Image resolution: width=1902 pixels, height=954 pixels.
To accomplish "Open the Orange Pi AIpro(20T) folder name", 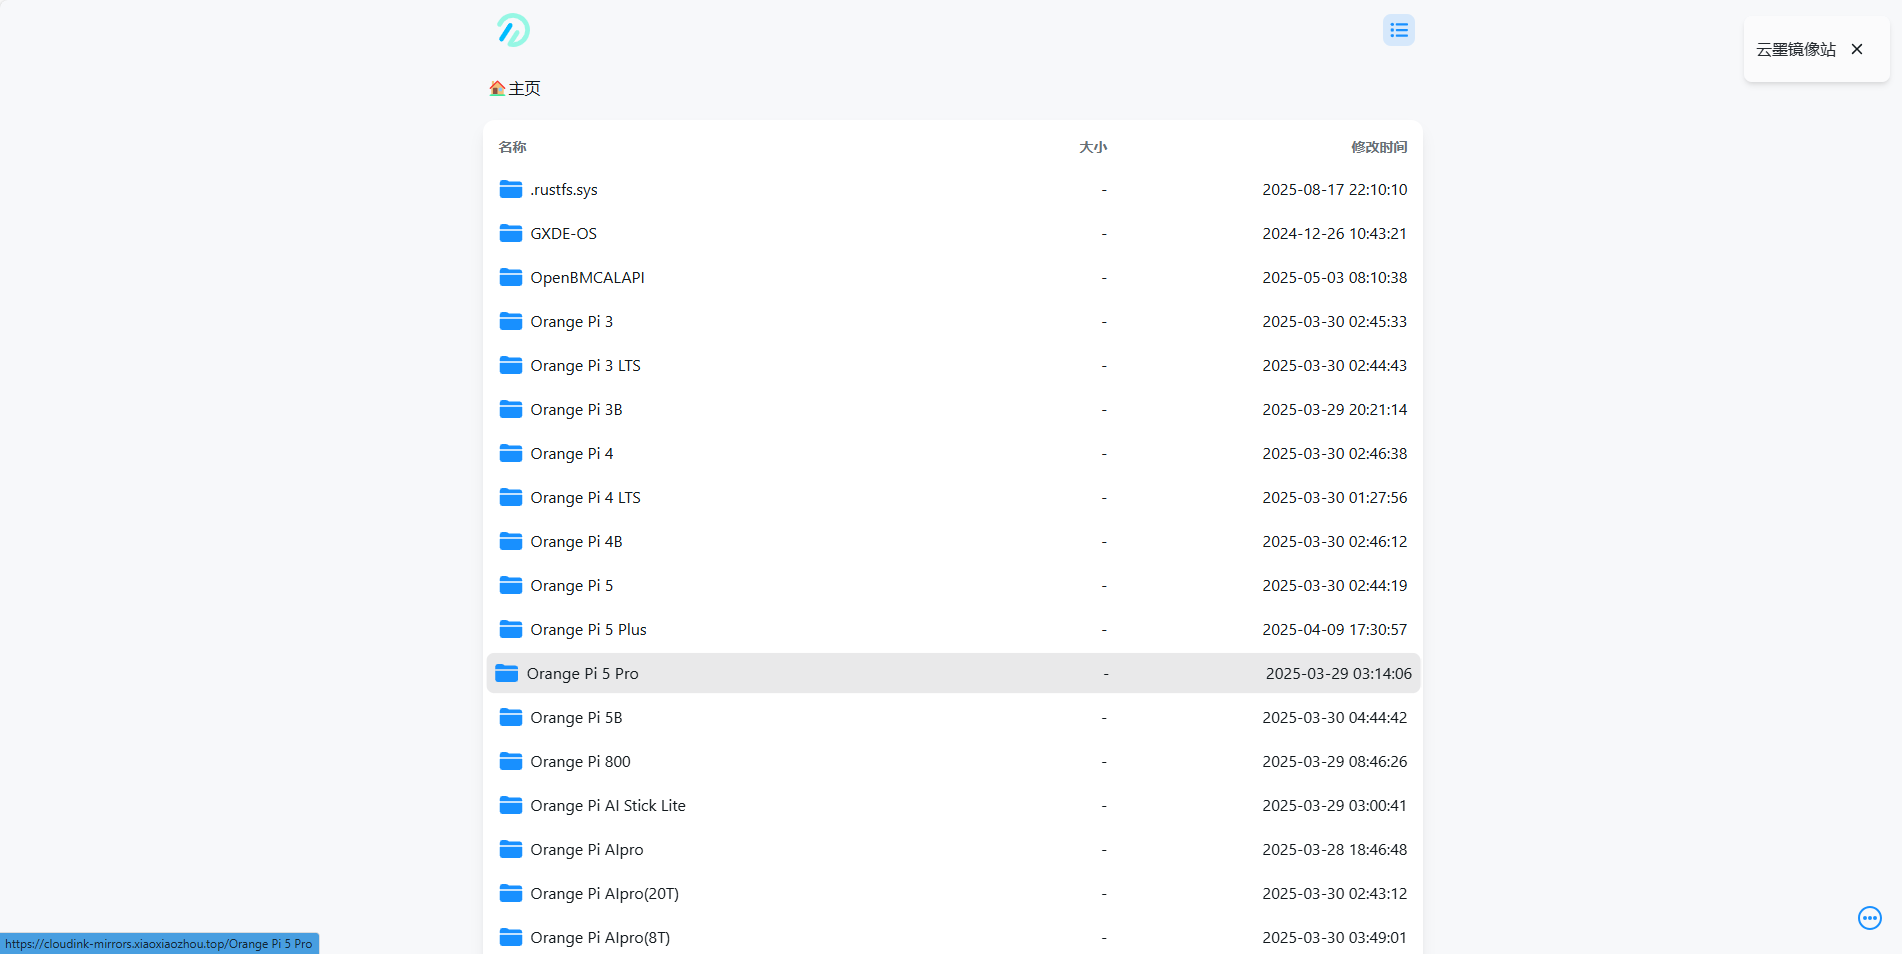I will pos(604,894).
